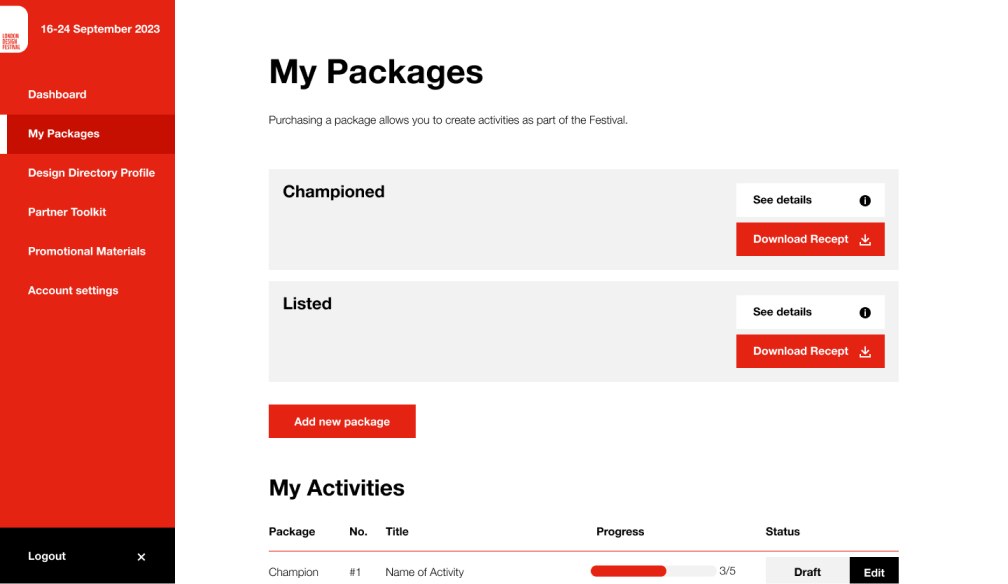Open the Dashboard section
The image size is (1008, 584).
(x=57, y=94)
